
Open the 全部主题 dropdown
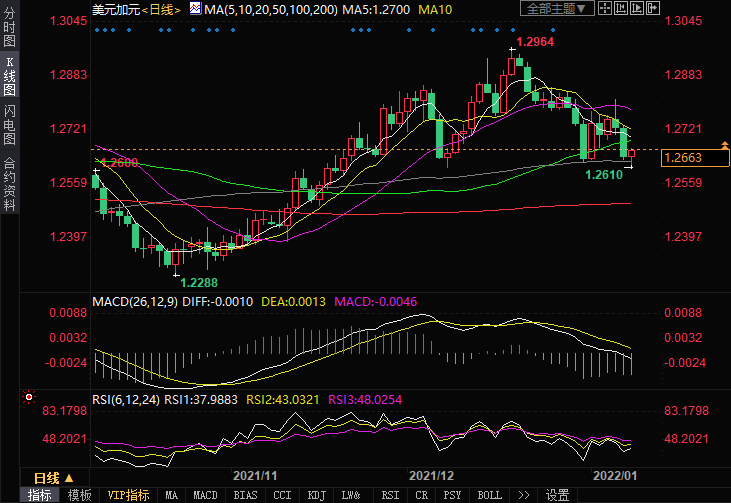click(x=555, y=9)
